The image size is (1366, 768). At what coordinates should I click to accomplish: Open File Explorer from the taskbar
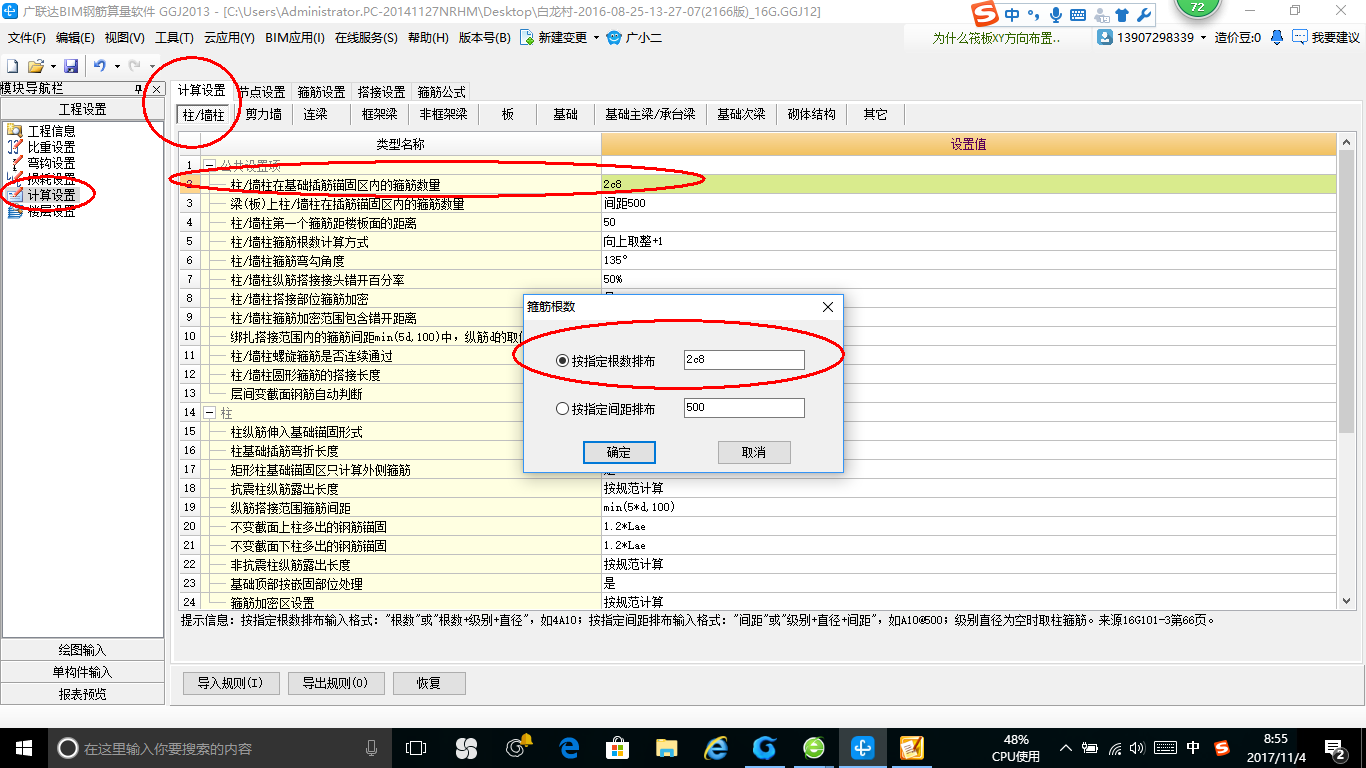(667, 747)
